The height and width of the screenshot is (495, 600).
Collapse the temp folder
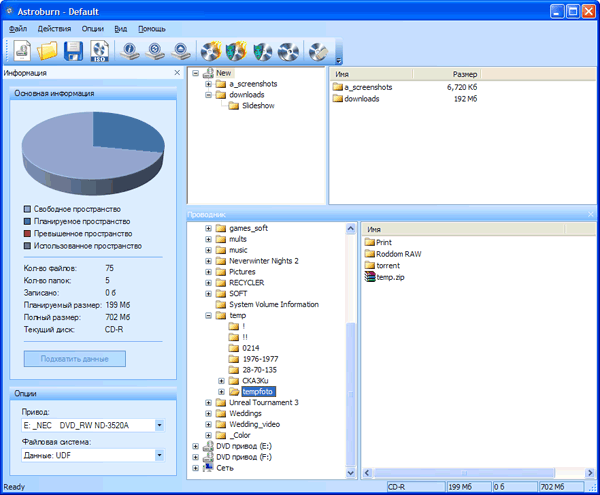(x=208, y=316)
